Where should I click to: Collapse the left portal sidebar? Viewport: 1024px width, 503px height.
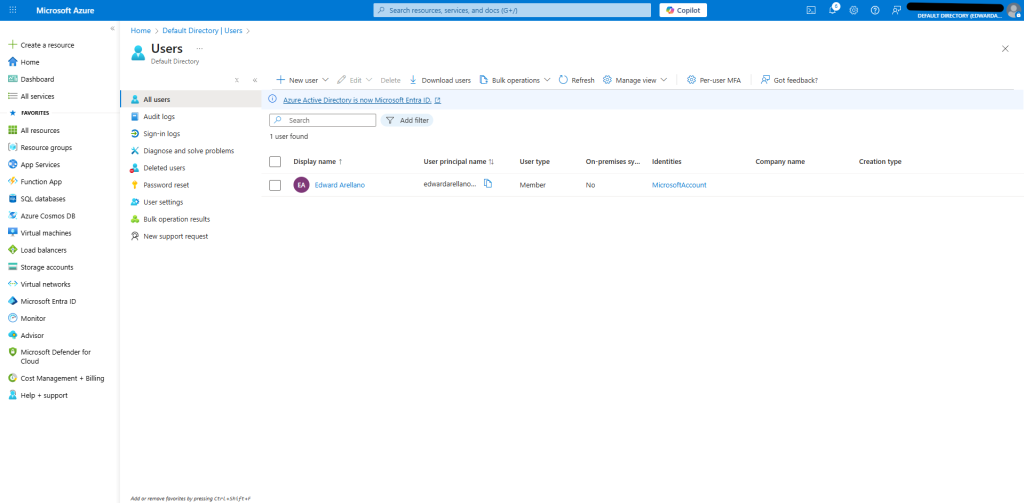point(112,29)
